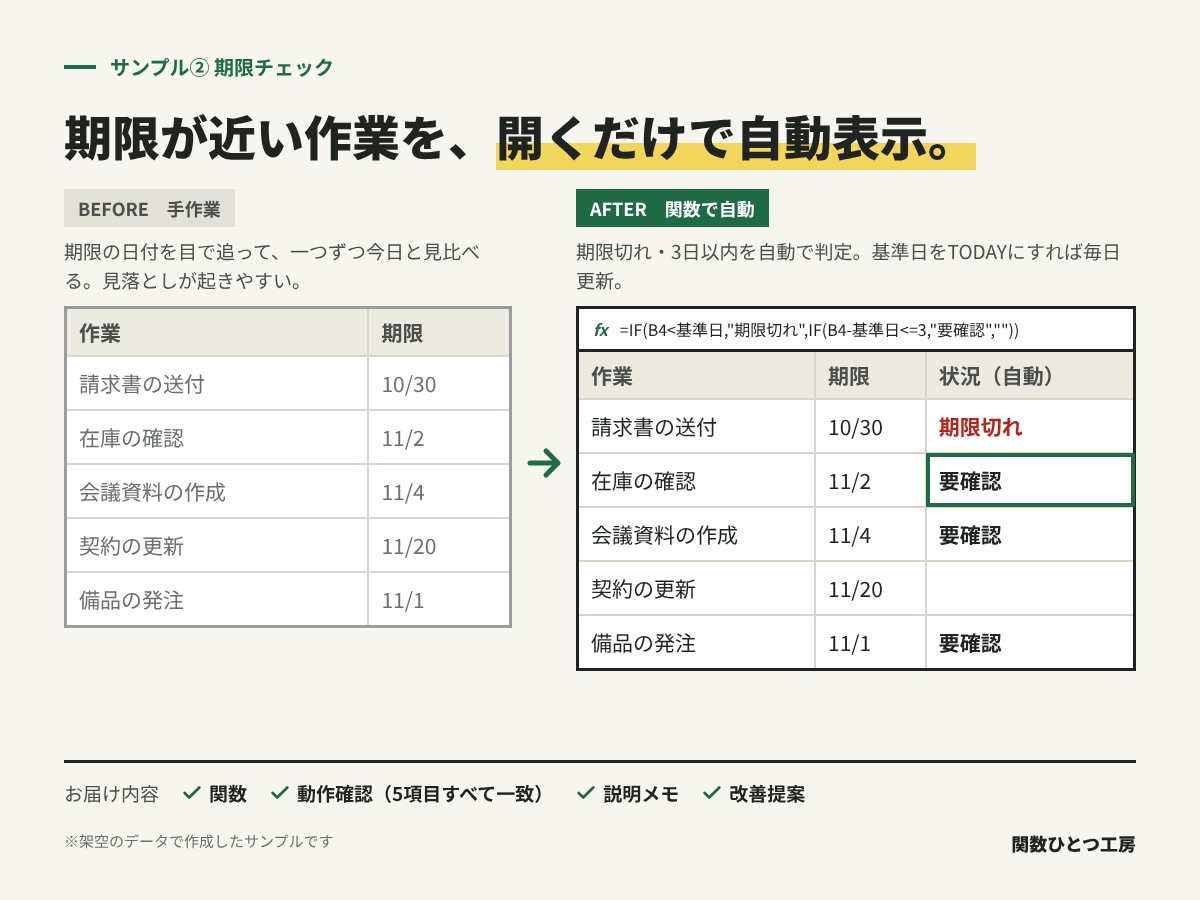Click the 関数ひとつ工房 brand name
The width and height of the screenshot is (1200, 900).
point(1074,844)
